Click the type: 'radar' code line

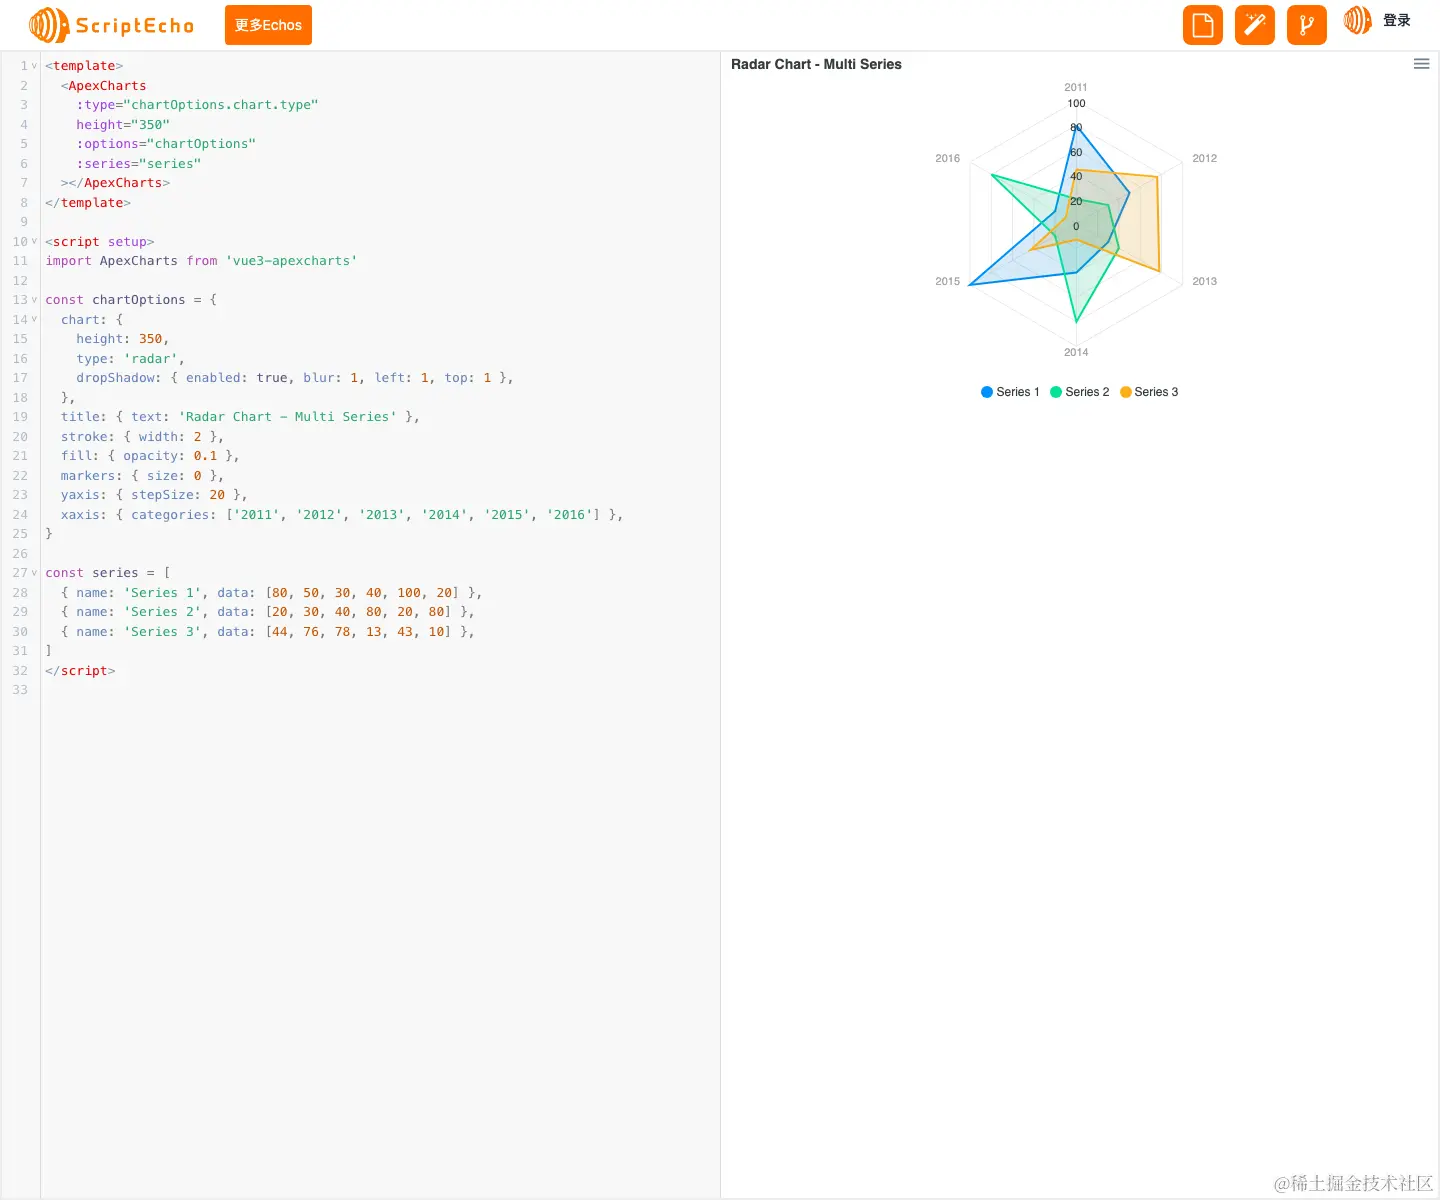click(x=130, y=359)
